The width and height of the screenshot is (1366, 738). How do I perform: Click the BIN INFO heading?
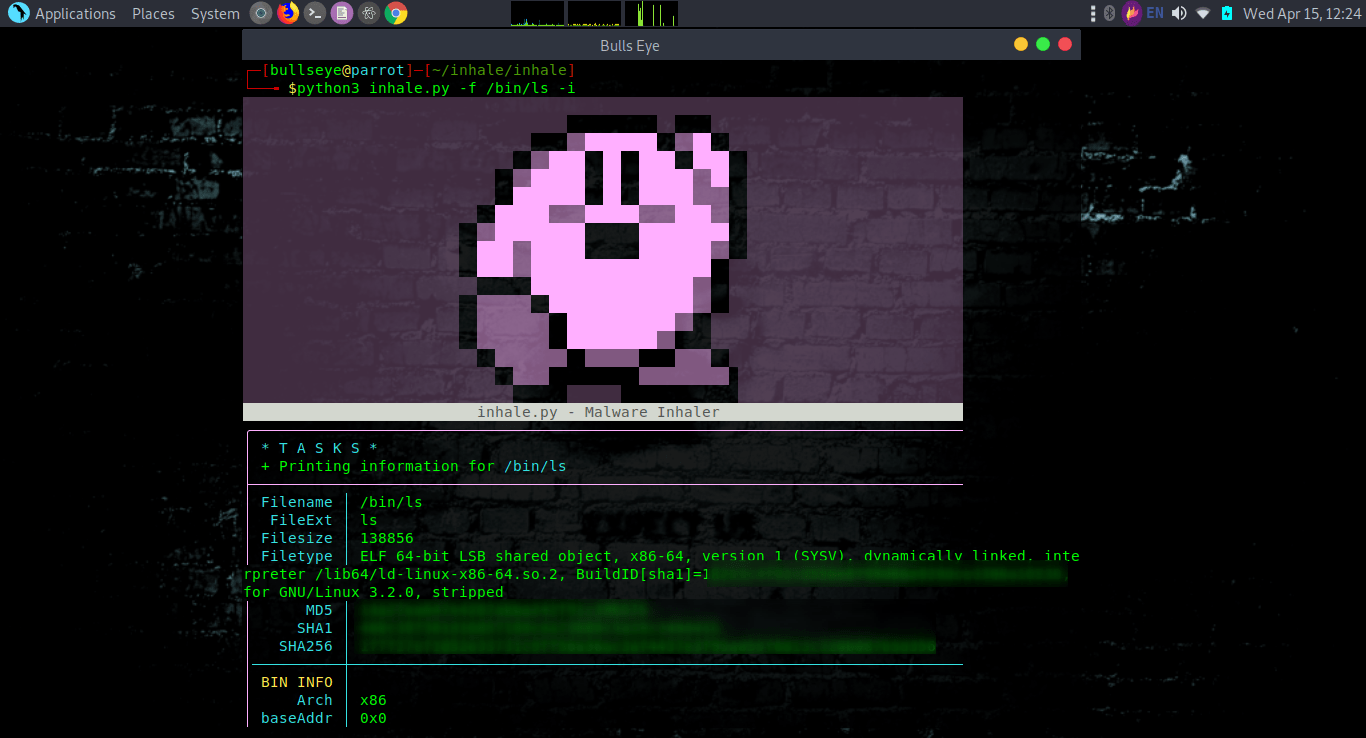coord(297,682)
